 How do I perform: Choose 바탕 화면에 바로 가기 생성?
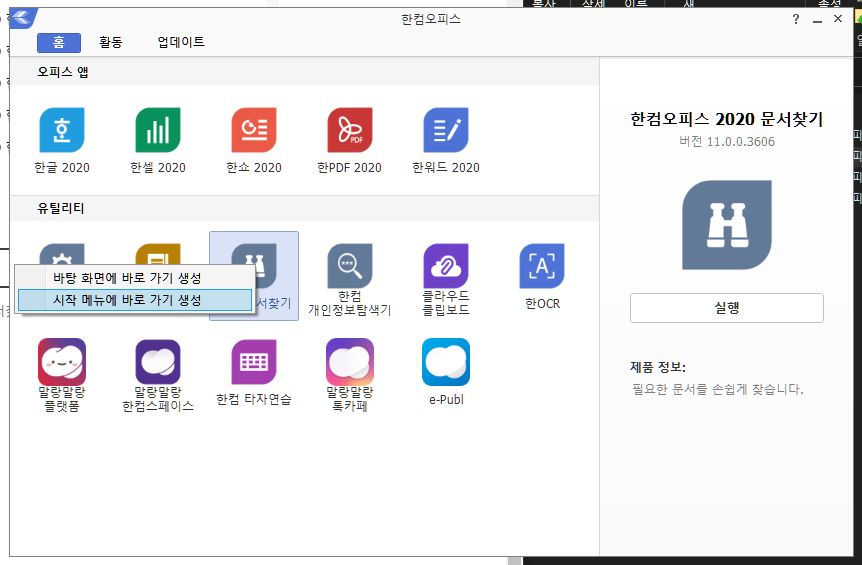135,278
